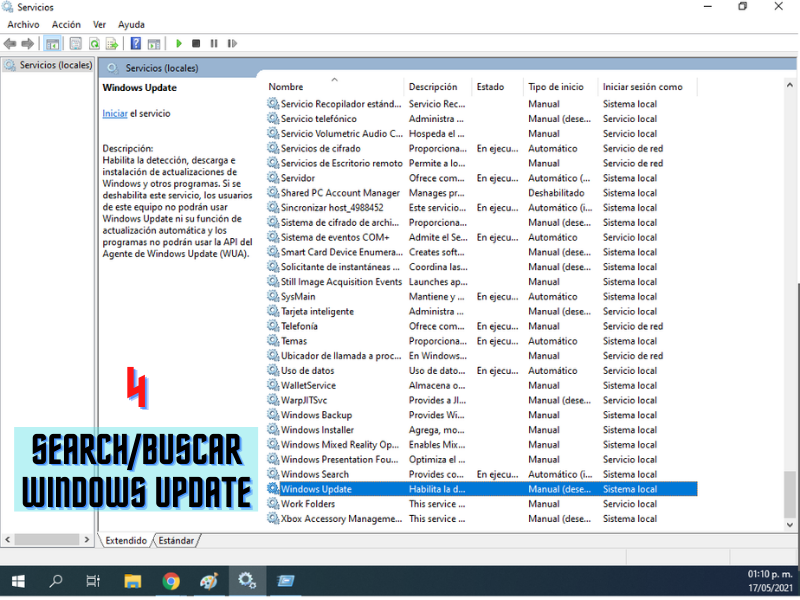Click the SysMain service gear icon
Screen dimensions: 800x600
[273, 296]
